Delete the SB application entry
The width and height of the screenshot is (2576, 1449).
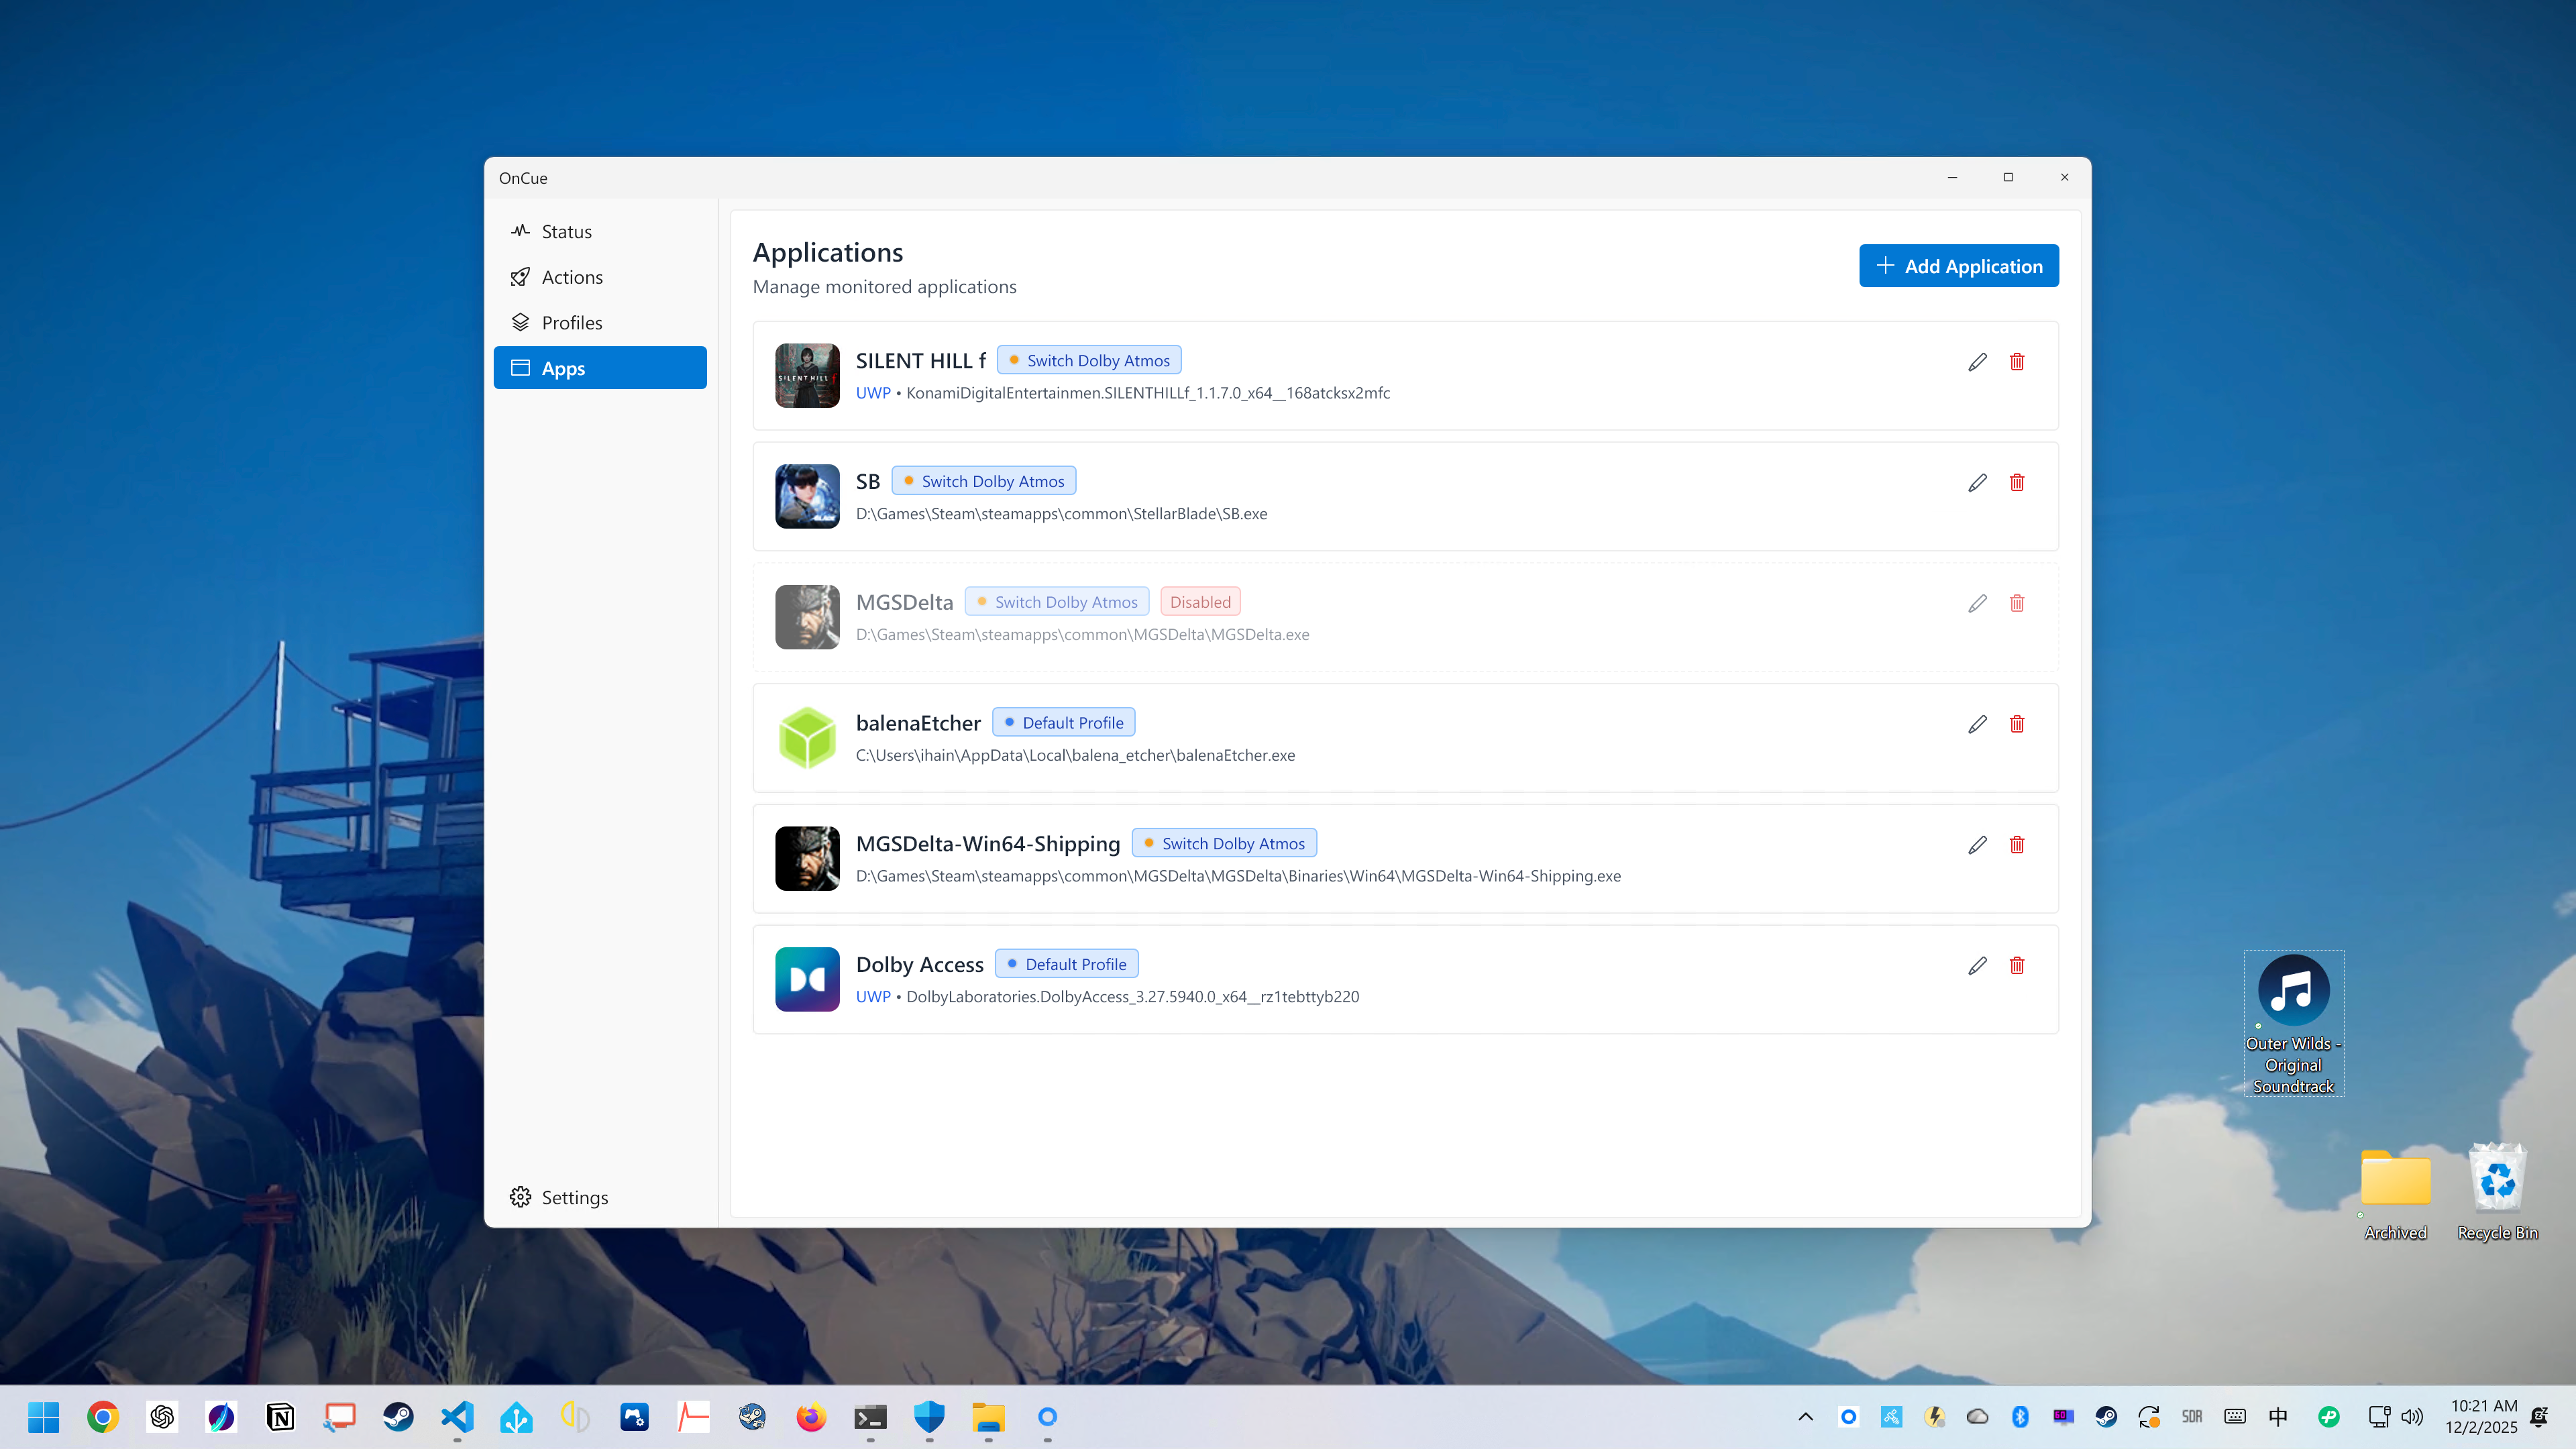point(2016,483)
